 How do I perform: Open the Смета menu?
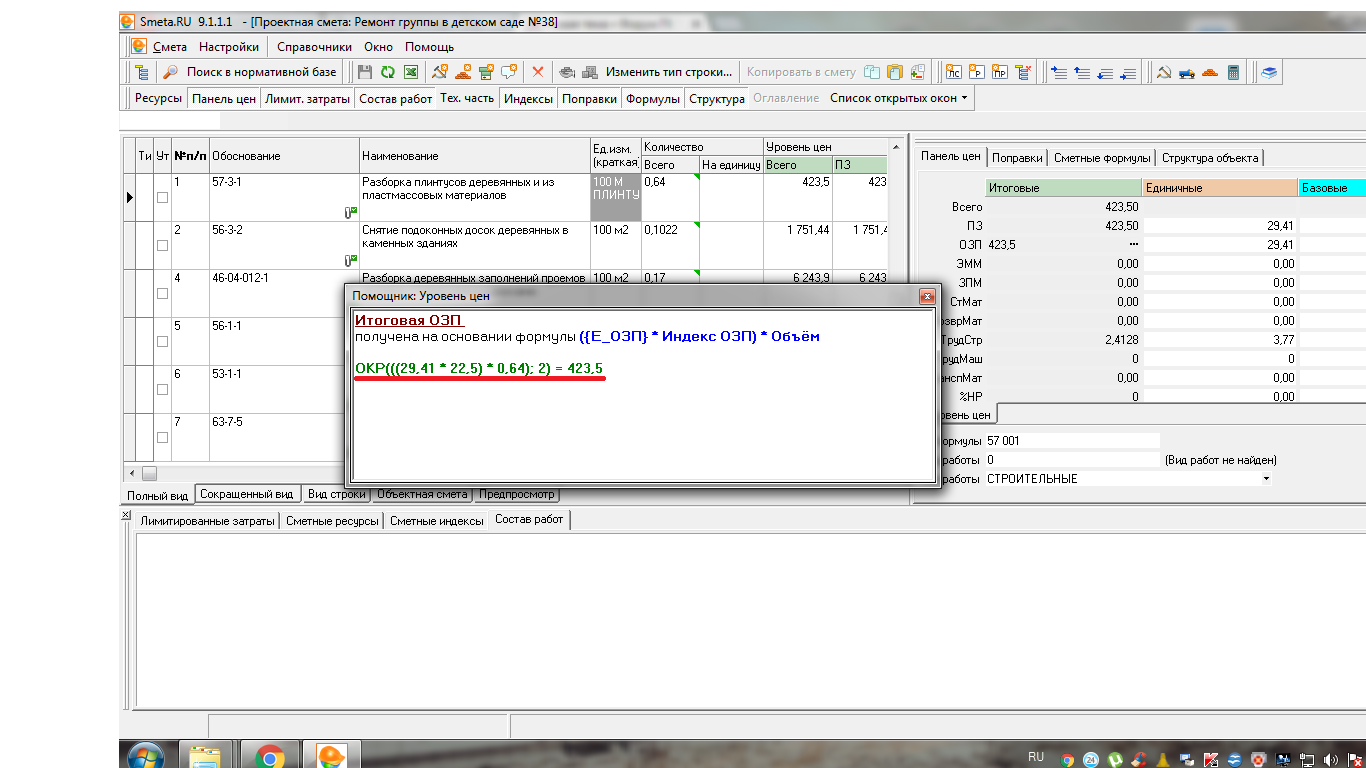(x=170, y=46)
